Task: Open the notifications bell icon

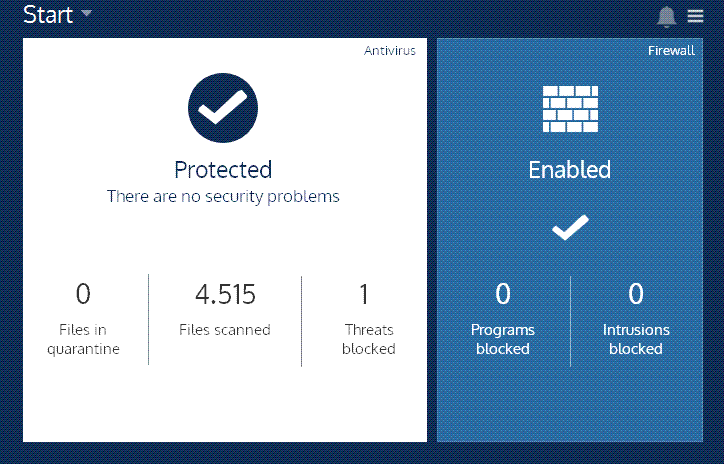Action: pos(666,17)
